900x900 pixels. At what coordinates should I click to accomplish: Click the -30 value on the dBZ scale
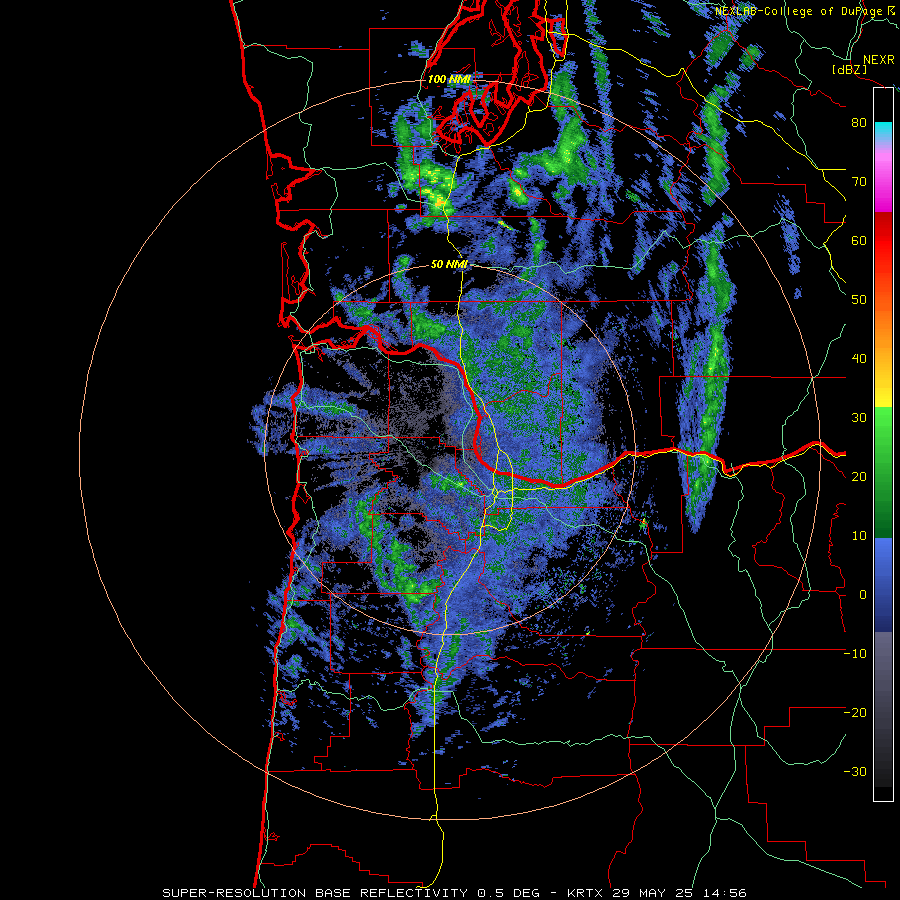tap(856, 771)
